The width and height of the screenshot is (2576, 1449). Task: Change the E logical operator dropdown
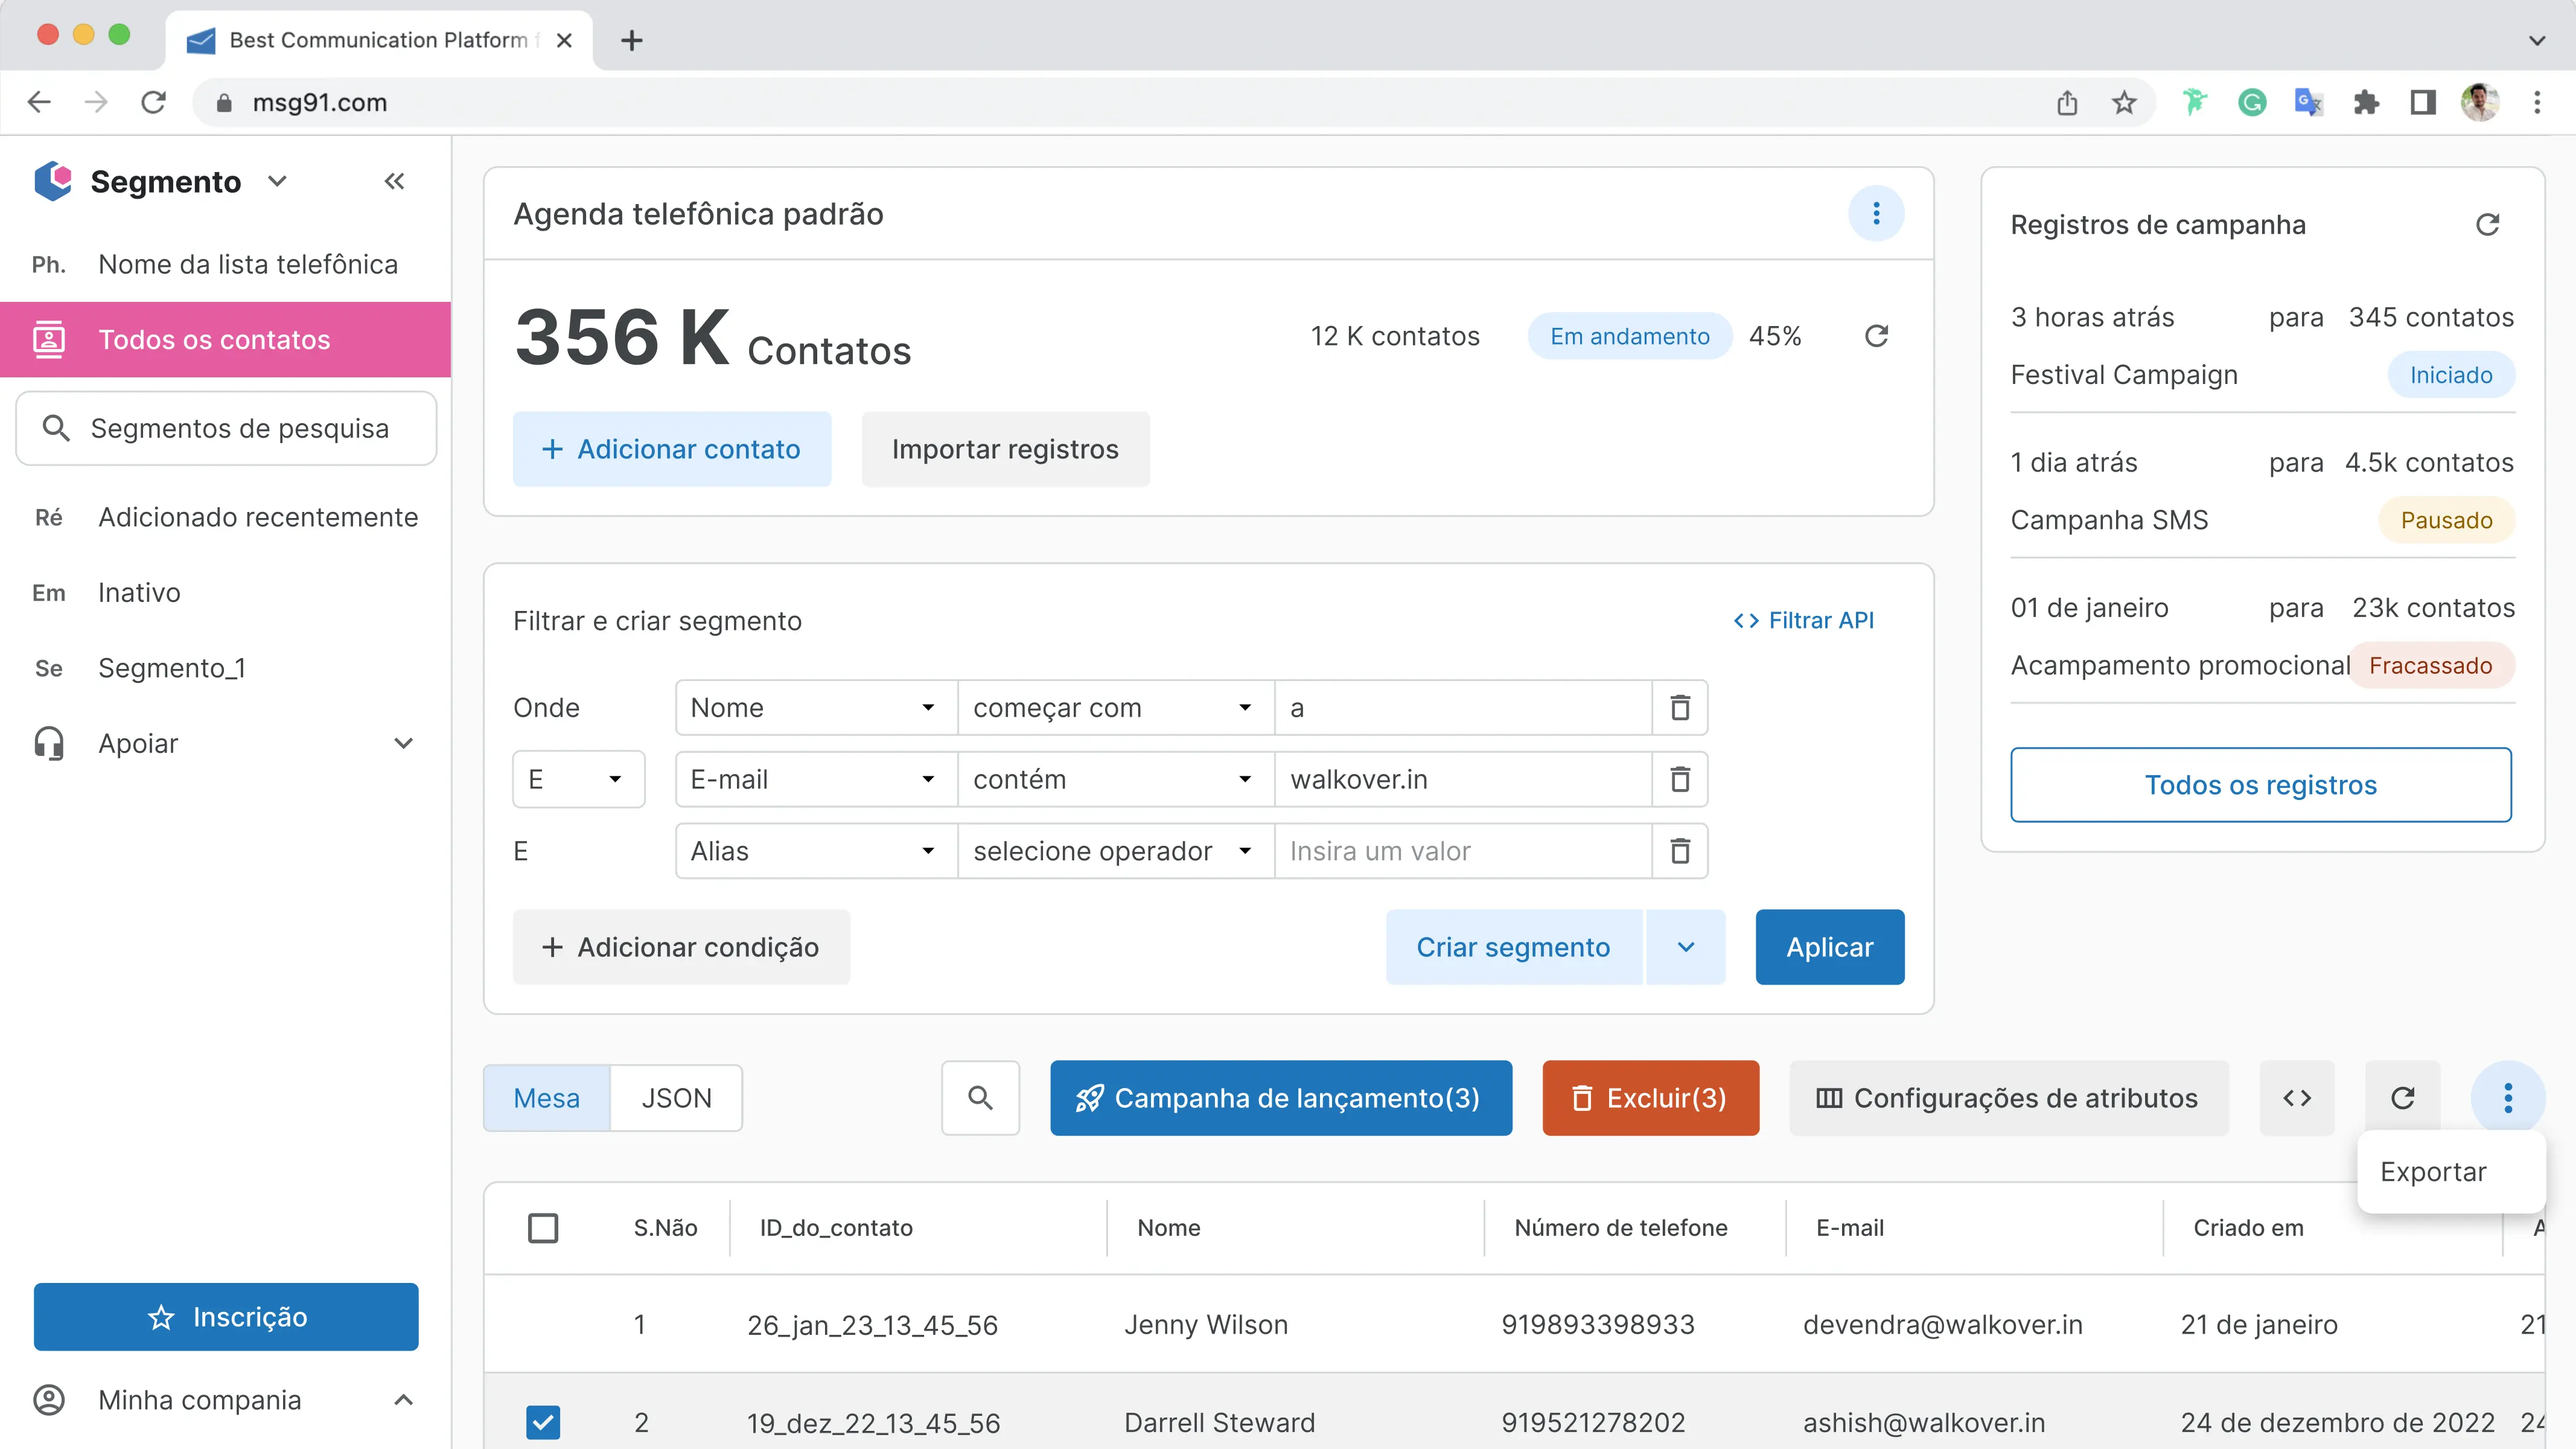pos(578,779)
